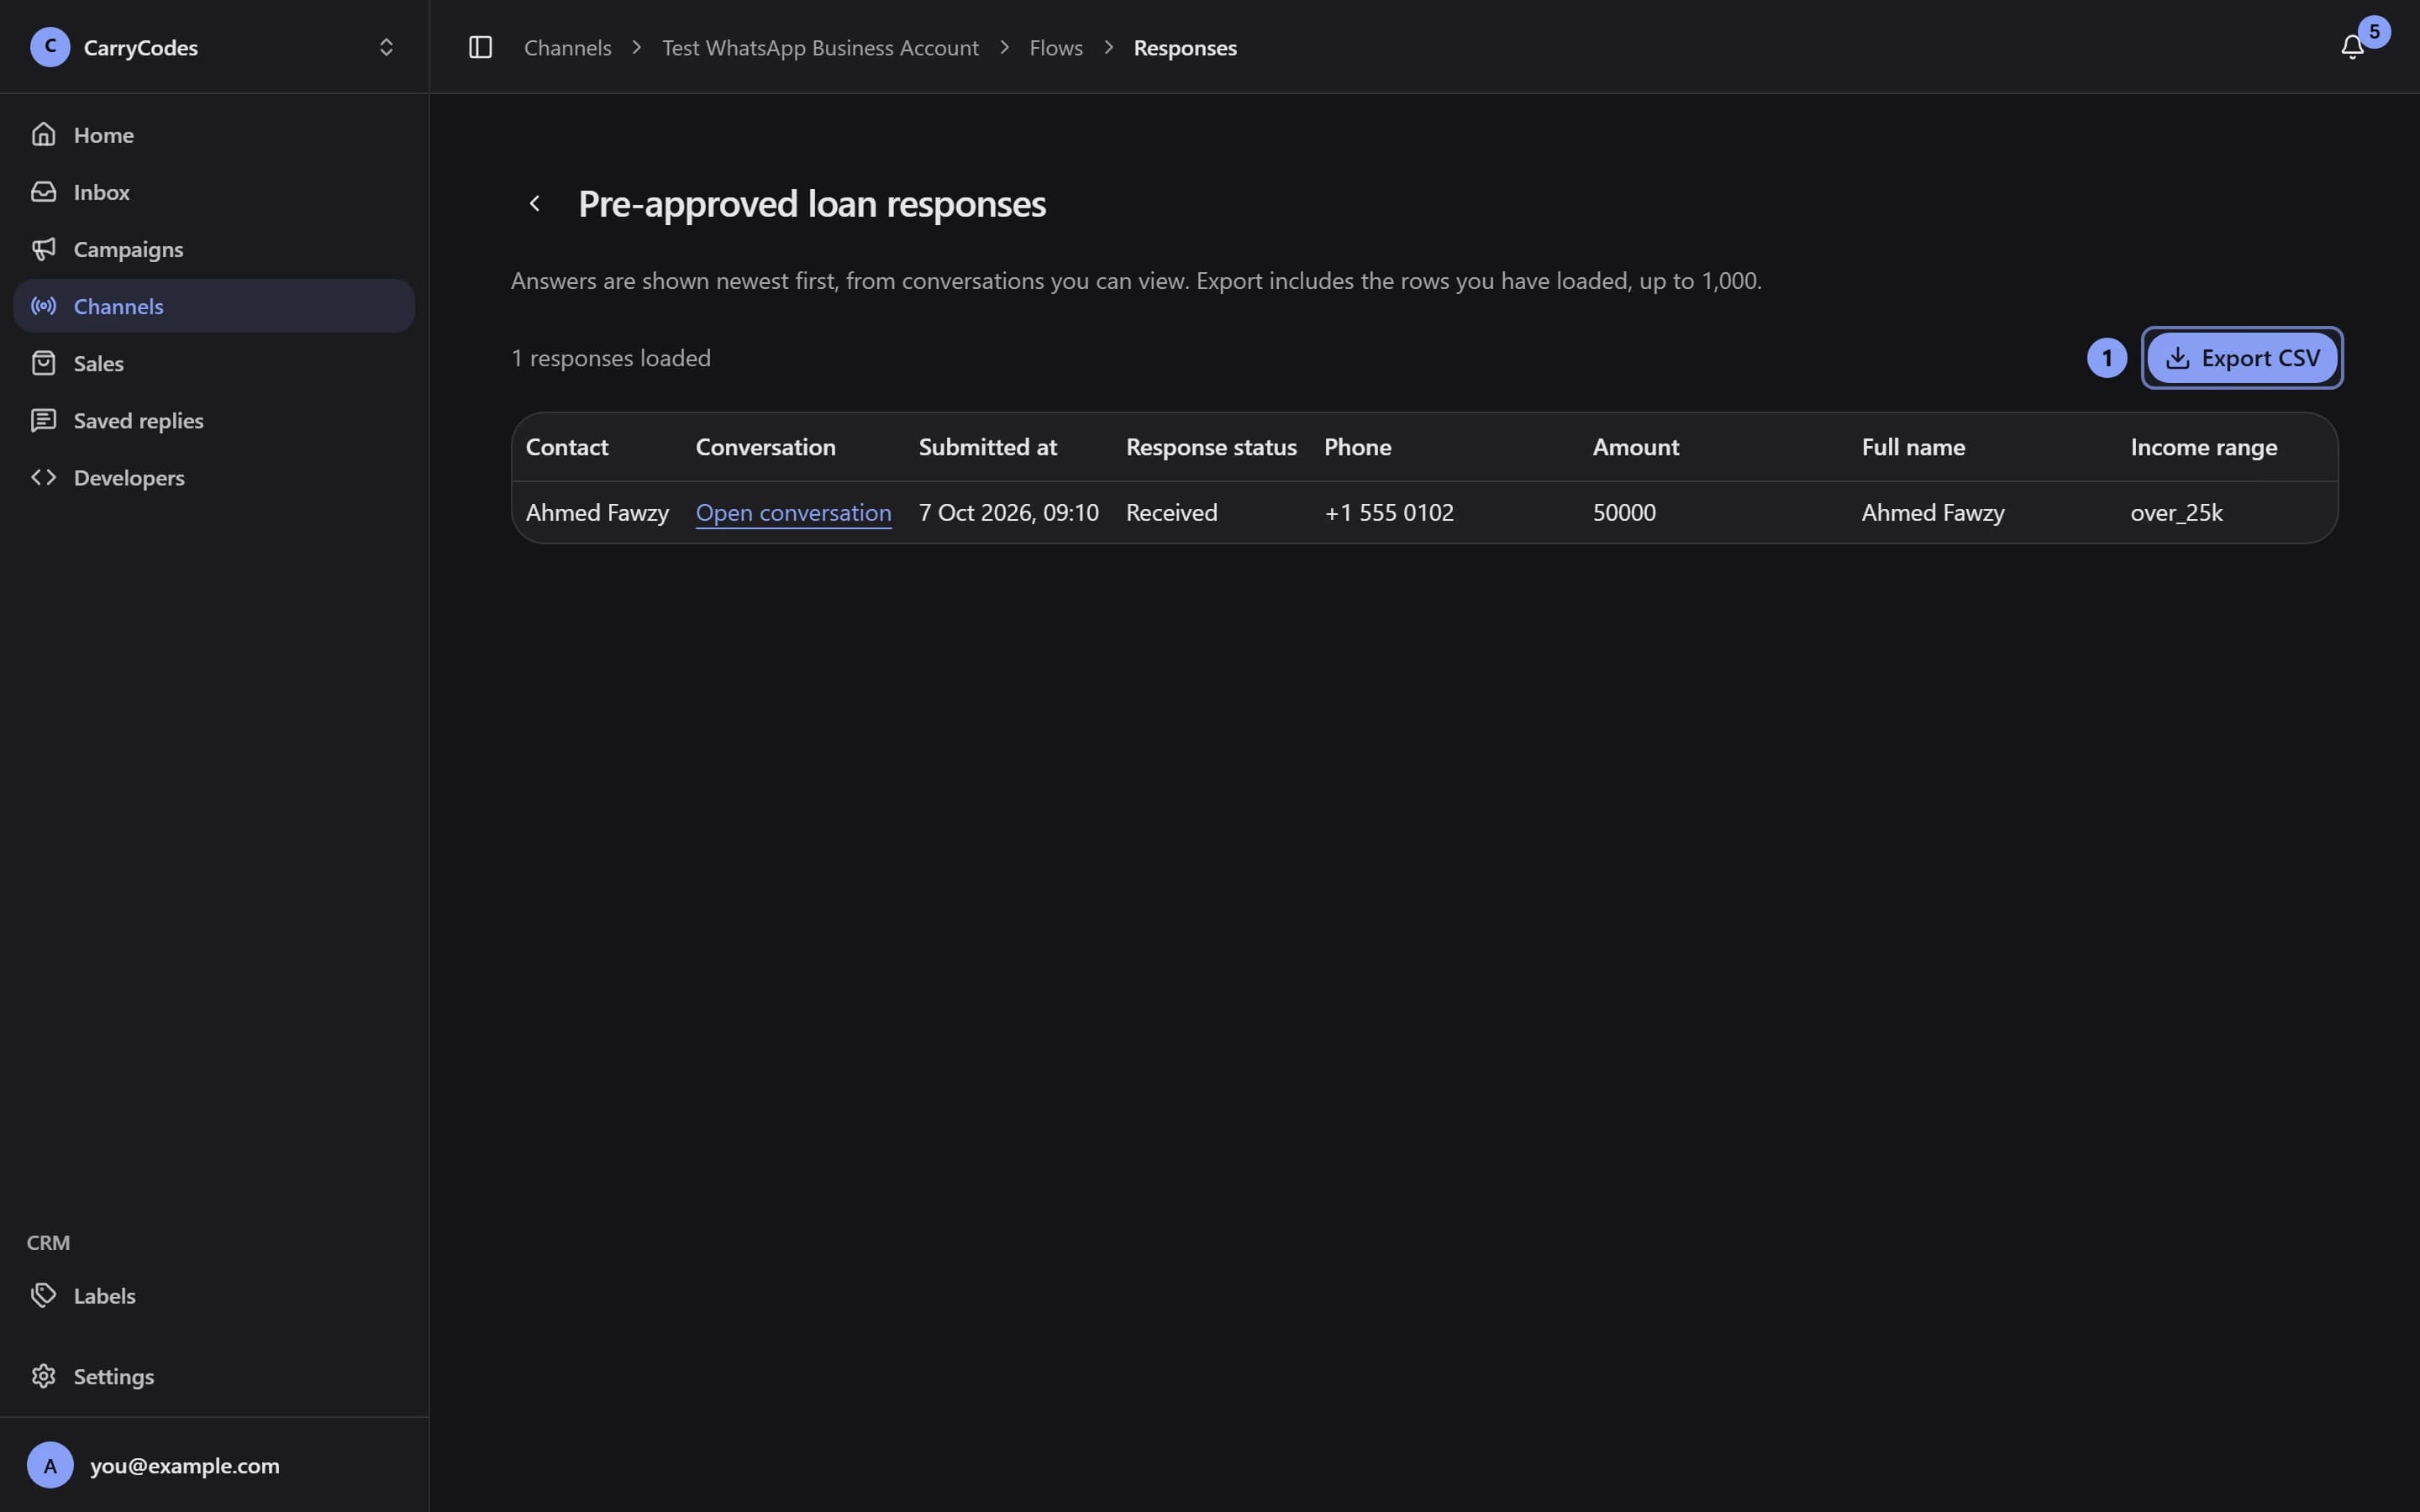
Task: Select the +1 555 0102 phone cell
Action: 1388,512
